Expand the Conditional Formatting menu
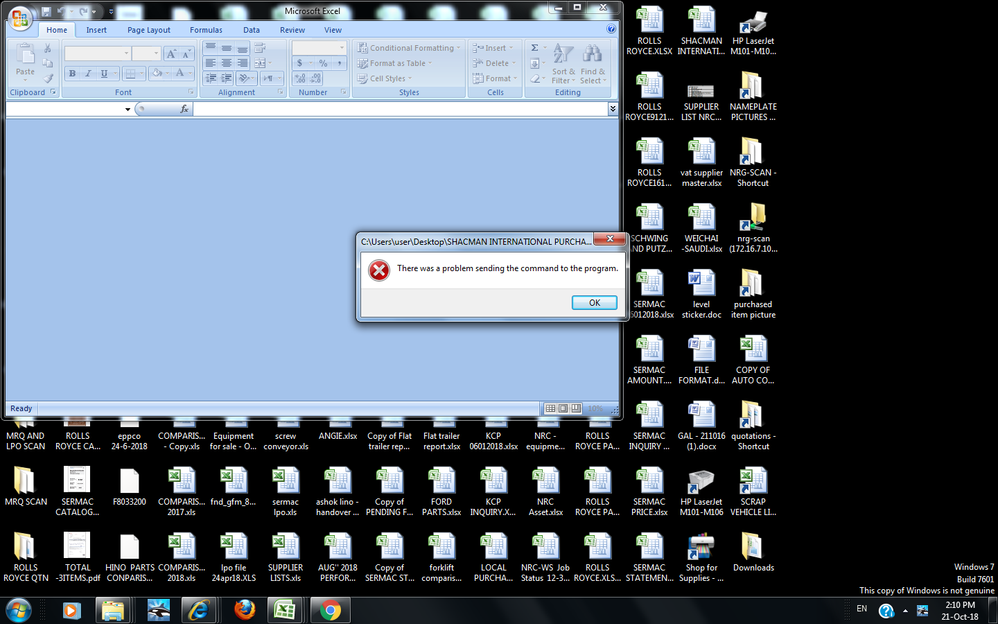 coord(407,48)
